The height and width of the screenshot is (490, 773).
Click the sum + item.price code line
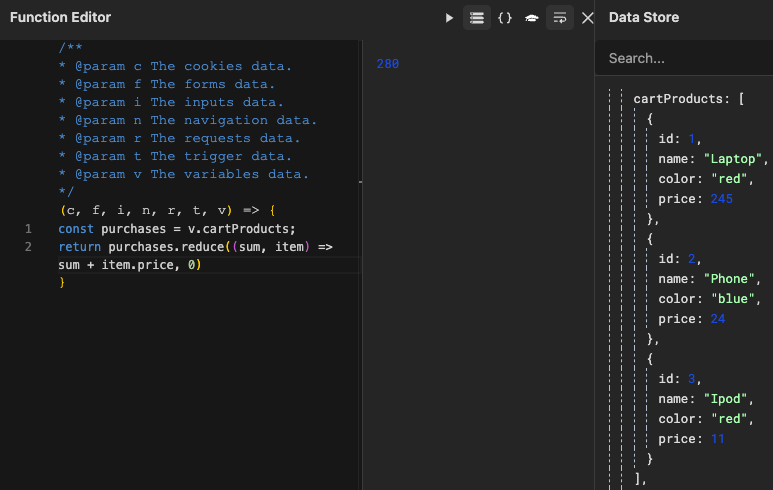pyautogui.click(x=130, y=265)
